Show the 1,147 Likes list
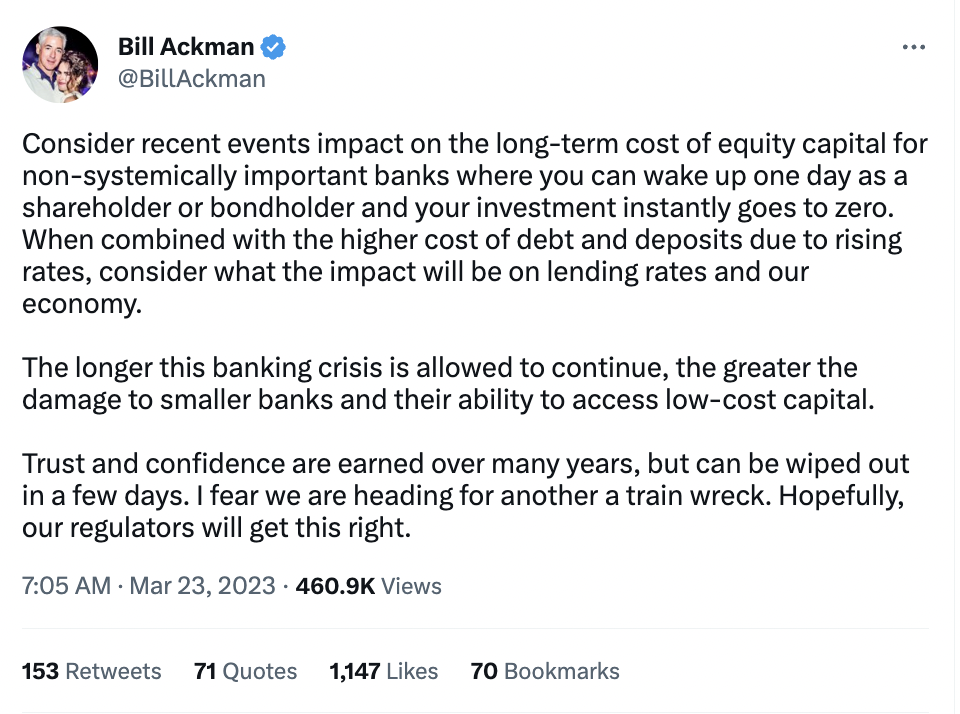The width and height of the screenshot is (960, 714). 383,671
